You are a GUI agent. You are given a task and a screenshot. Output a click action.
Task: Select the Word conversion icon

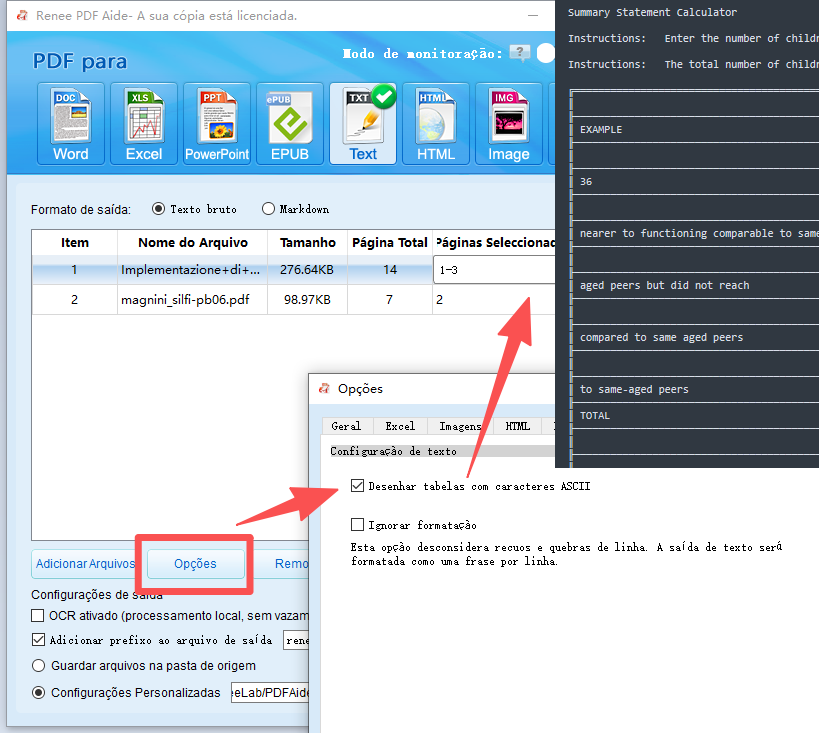click(69, 120)
